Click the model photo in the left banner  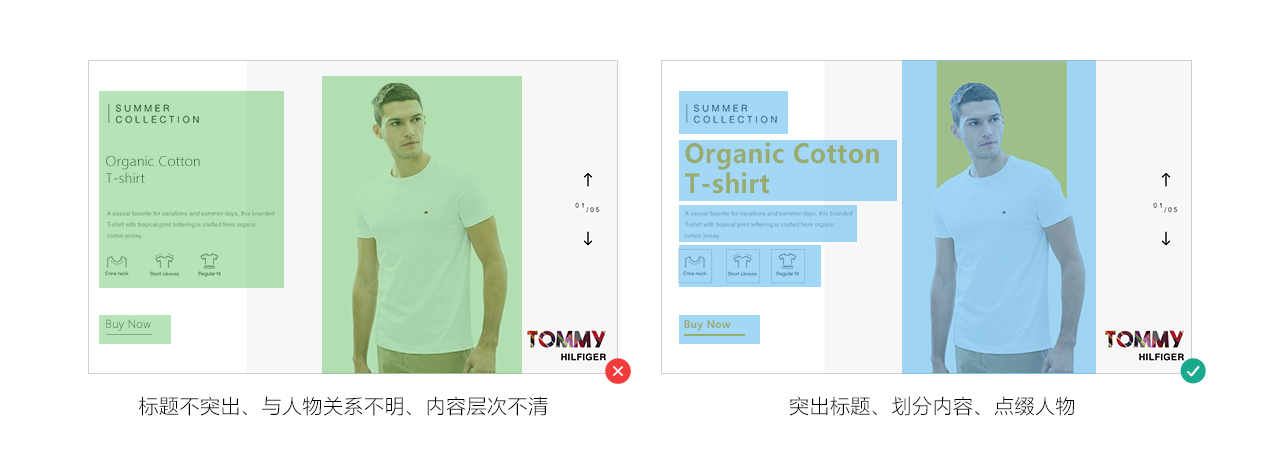[x=422, y=225]
